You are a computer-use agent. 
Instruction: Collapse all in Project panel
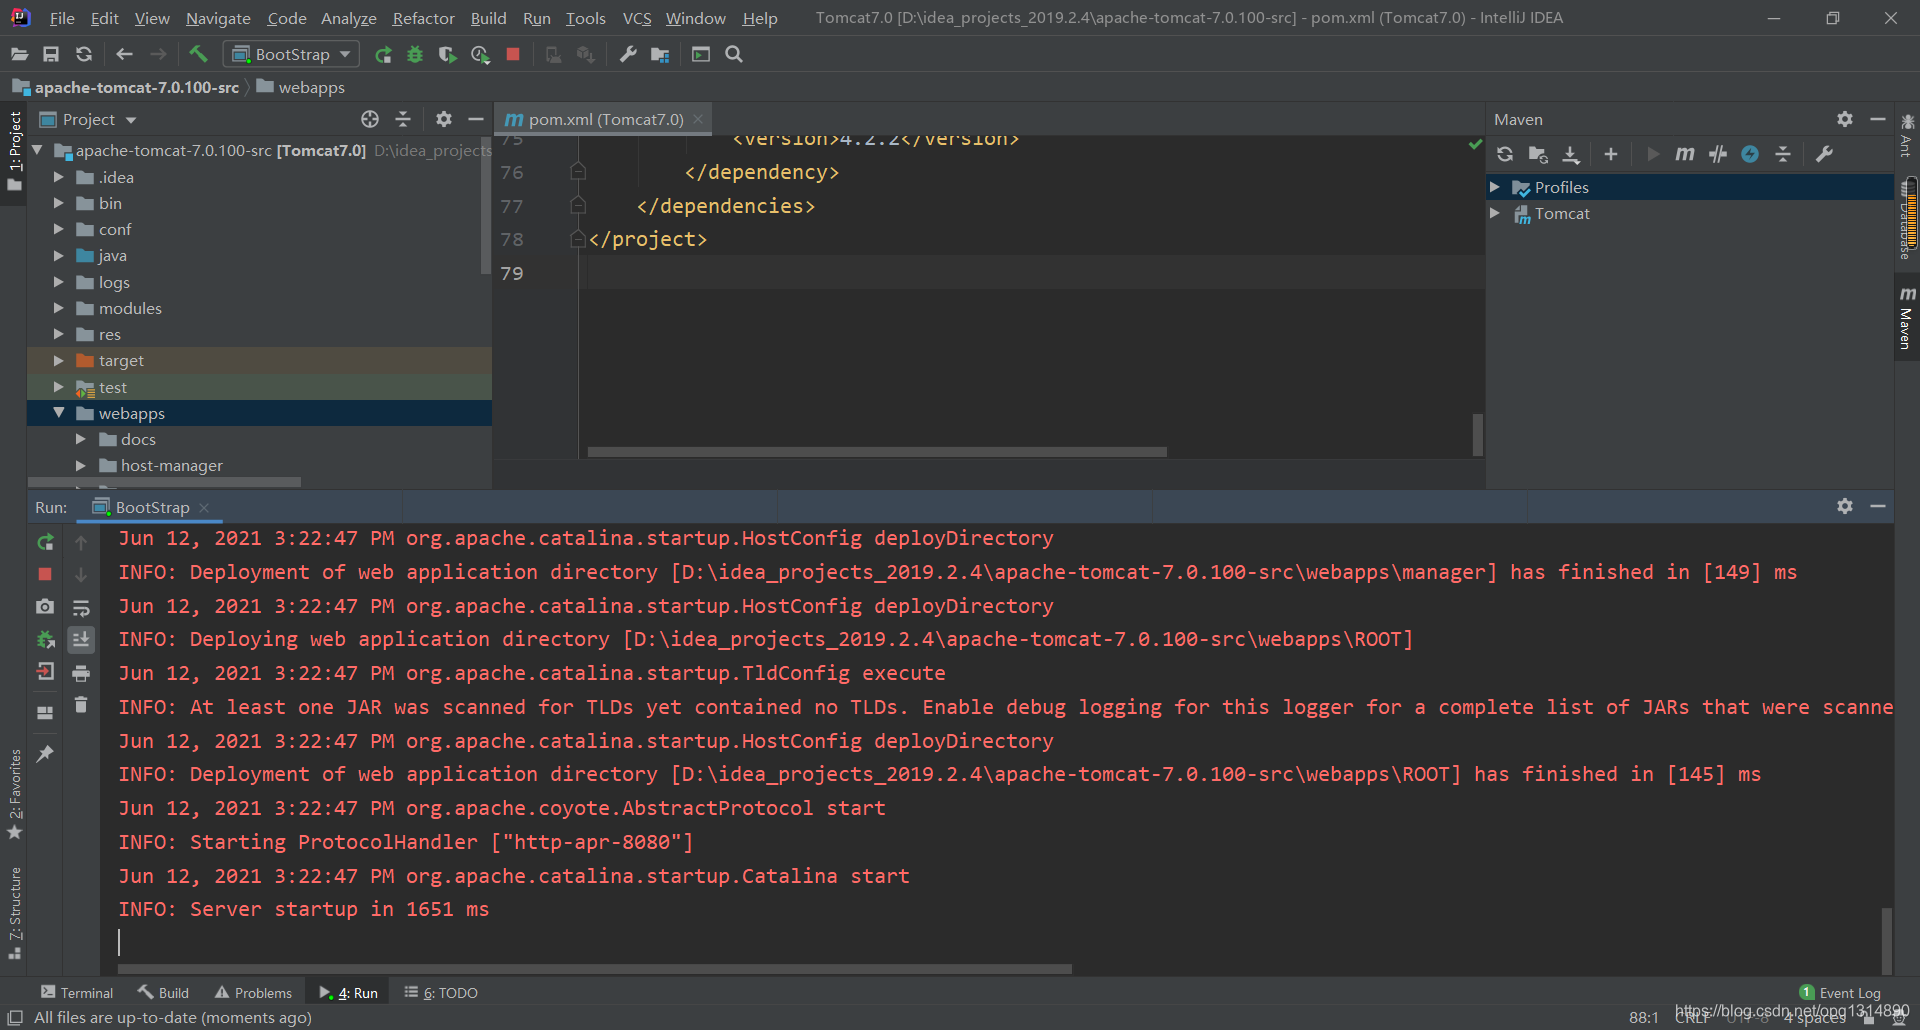click(x=403, y=119)
